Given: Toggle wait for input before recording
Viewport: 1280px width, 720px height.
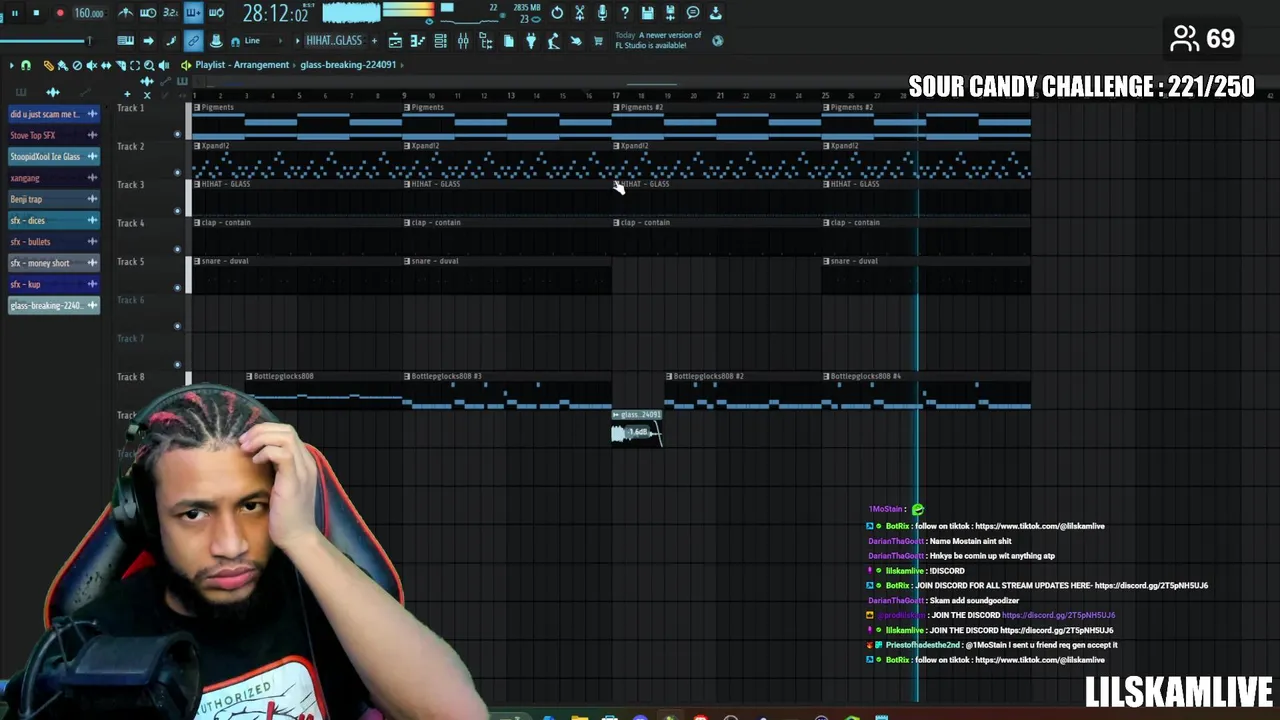Looking at the screenshot, I should tap(148, 13).
